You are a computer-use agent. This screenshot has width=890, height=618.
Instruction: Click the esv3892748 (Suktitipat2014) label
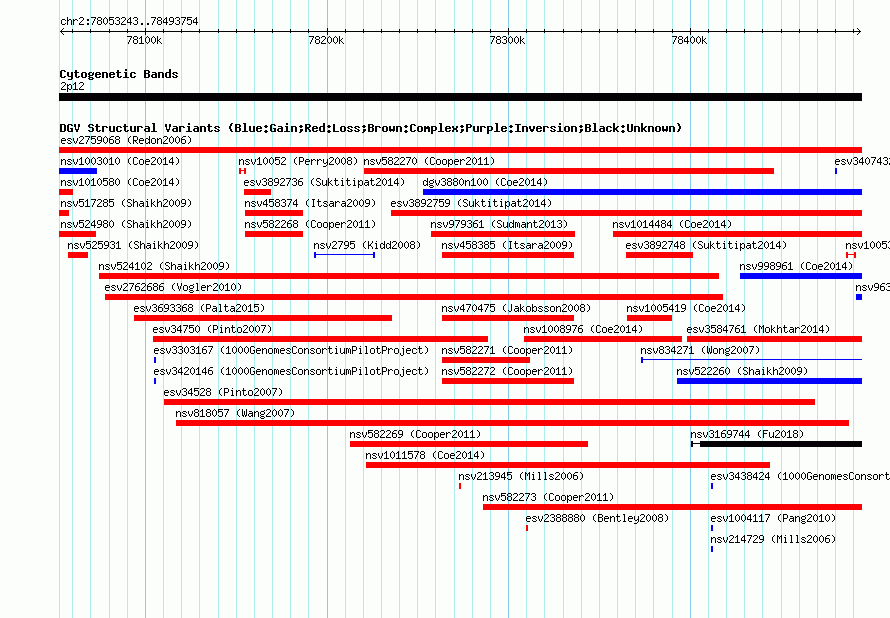(x=706, y=245)
